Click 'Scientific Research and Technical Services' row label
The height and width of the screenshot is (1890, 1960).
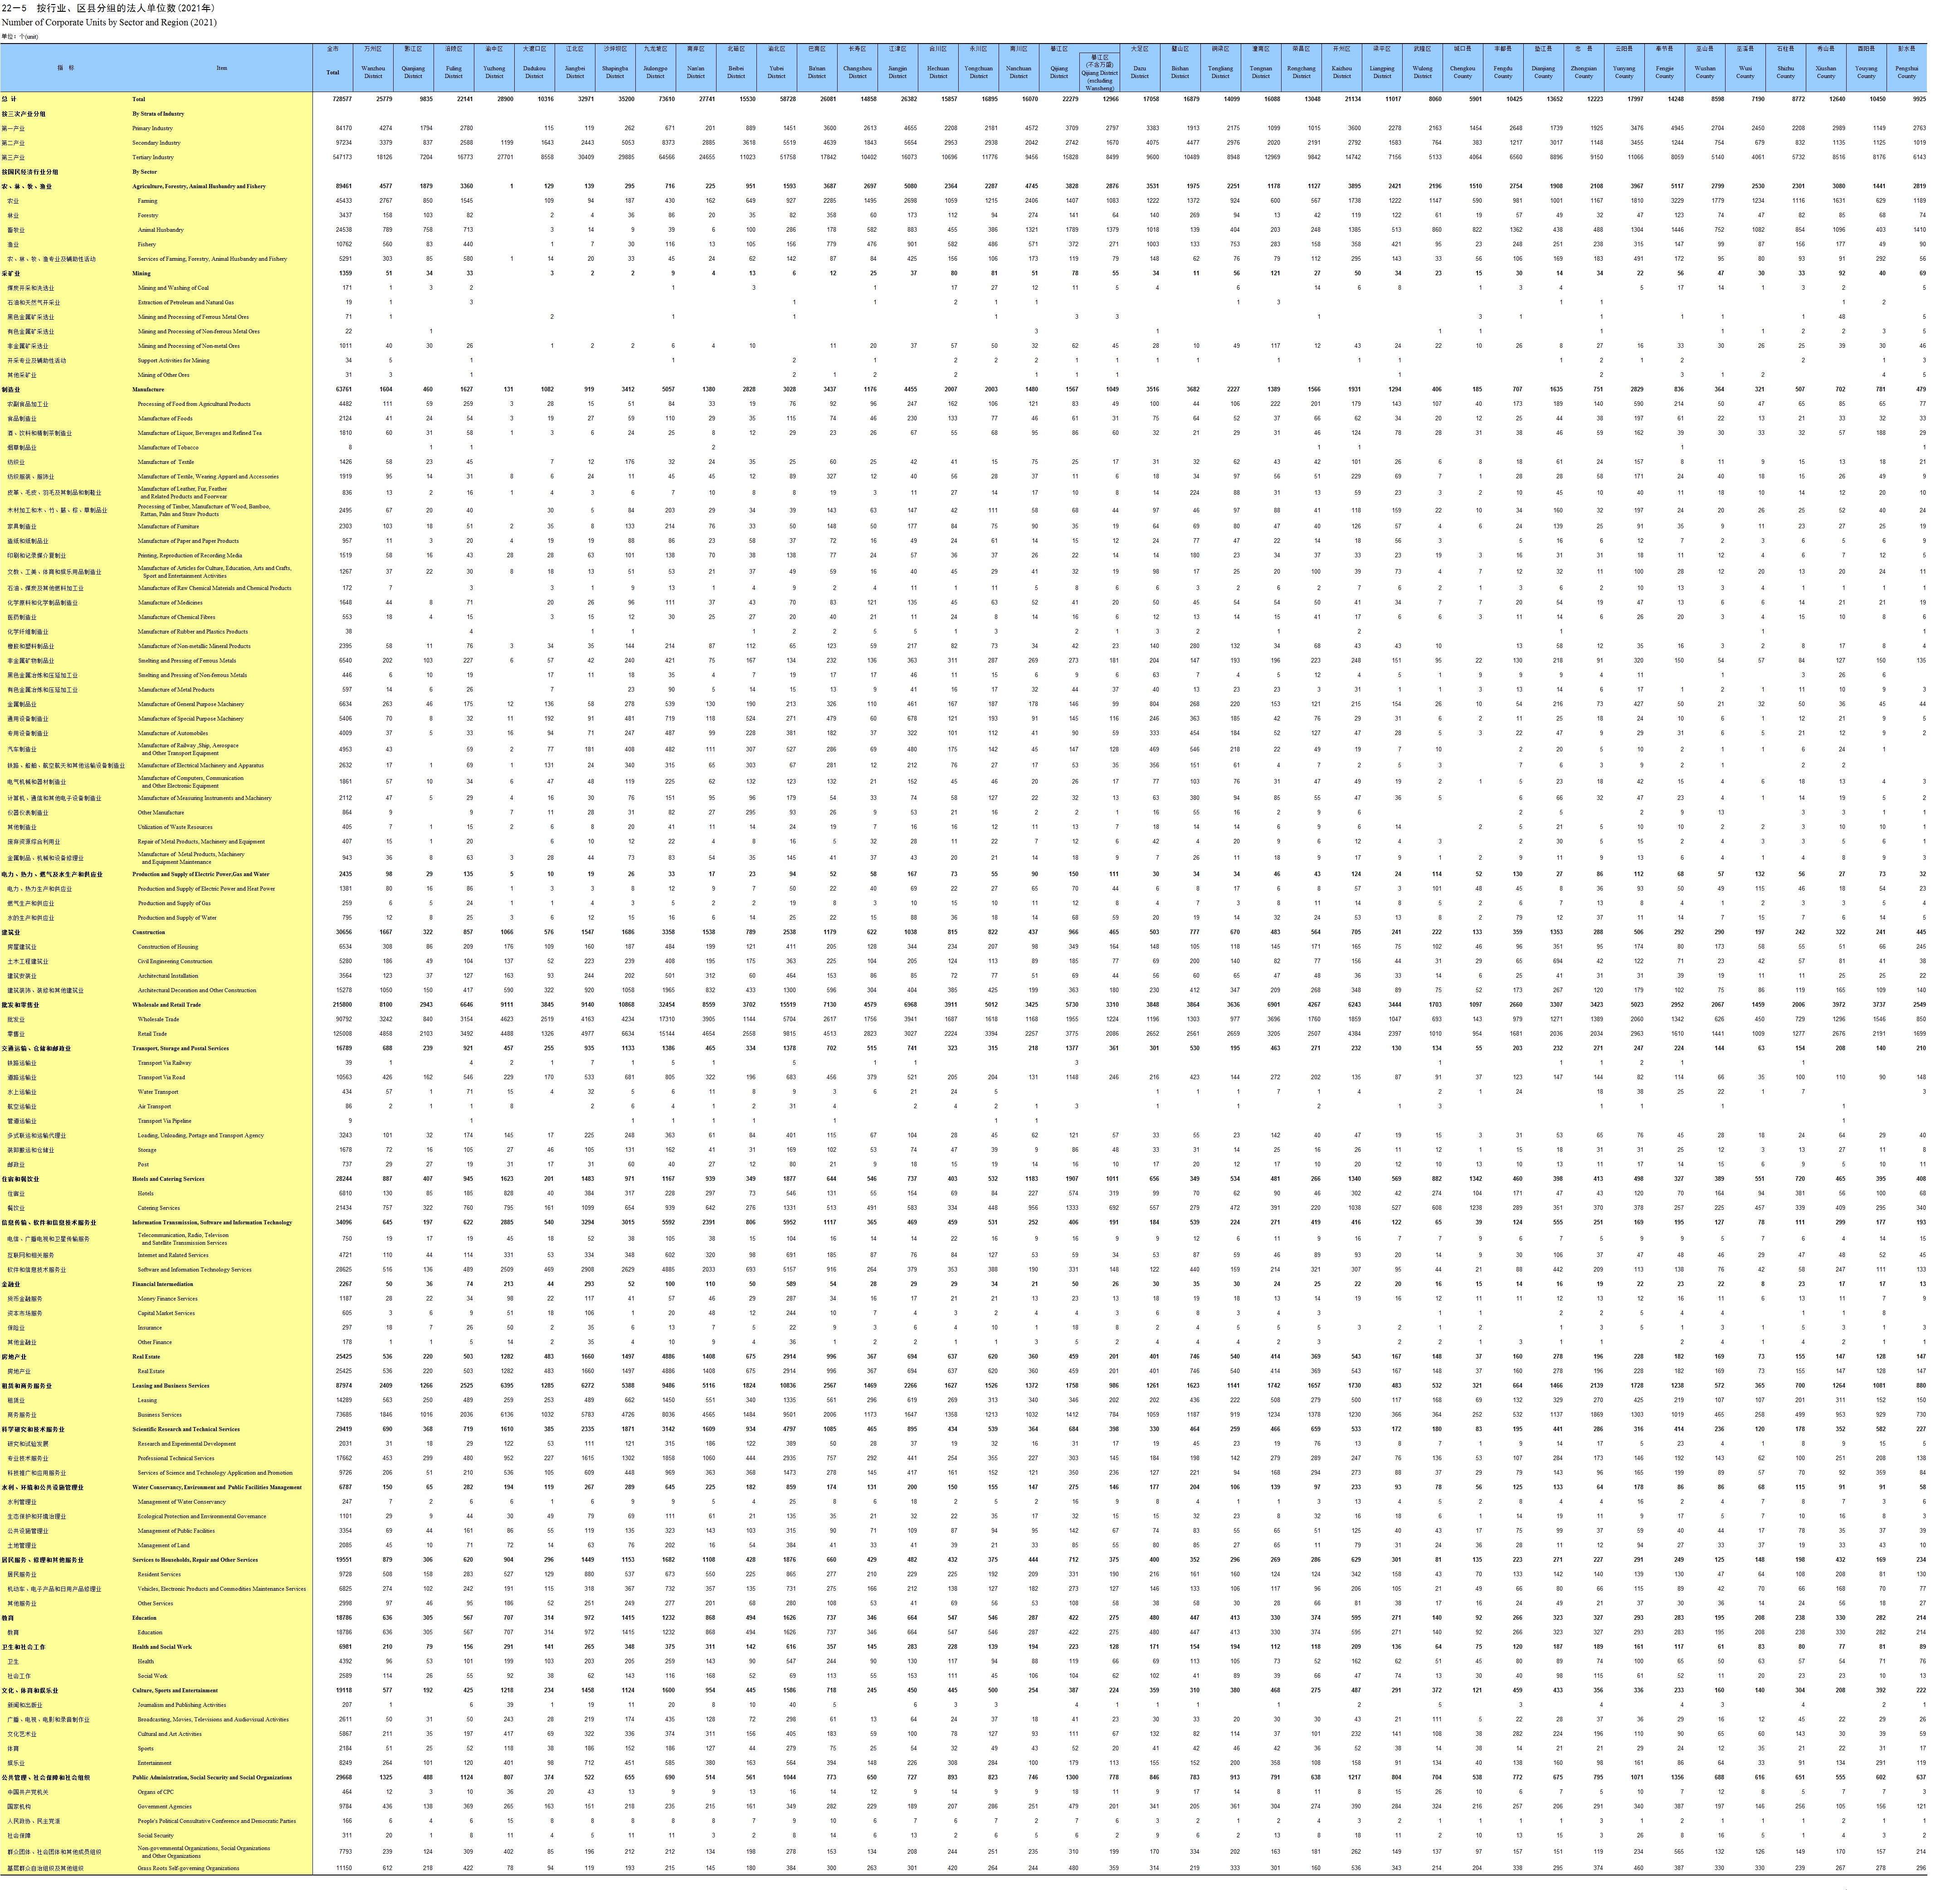tap(186, 1429)
